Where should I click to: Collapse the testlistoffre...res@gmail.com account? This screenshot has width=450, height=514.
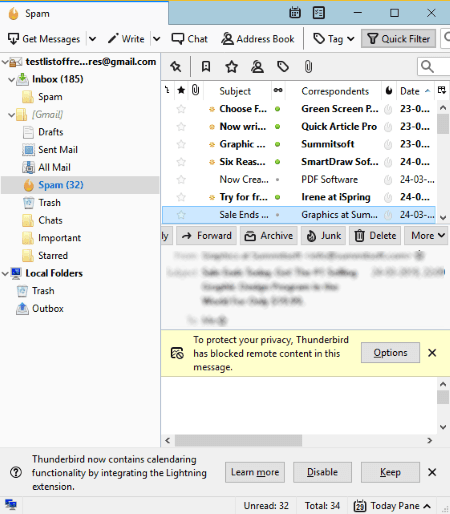5,62
